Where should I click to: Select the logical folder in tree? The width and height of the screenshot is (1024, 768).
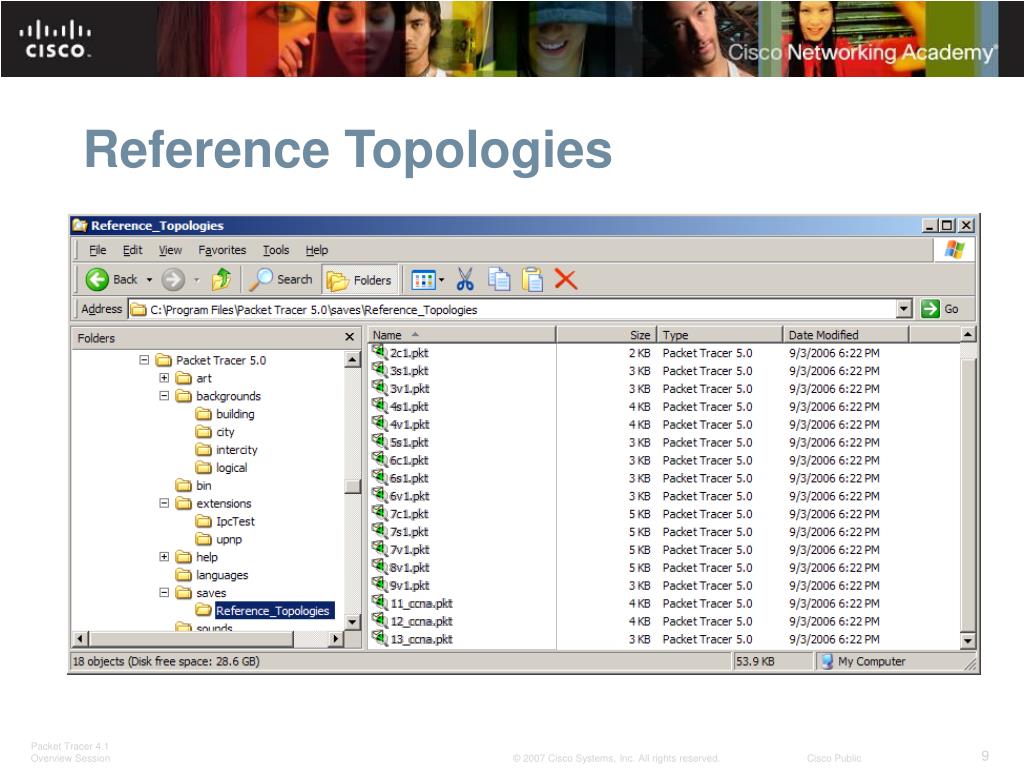[221, 468]
